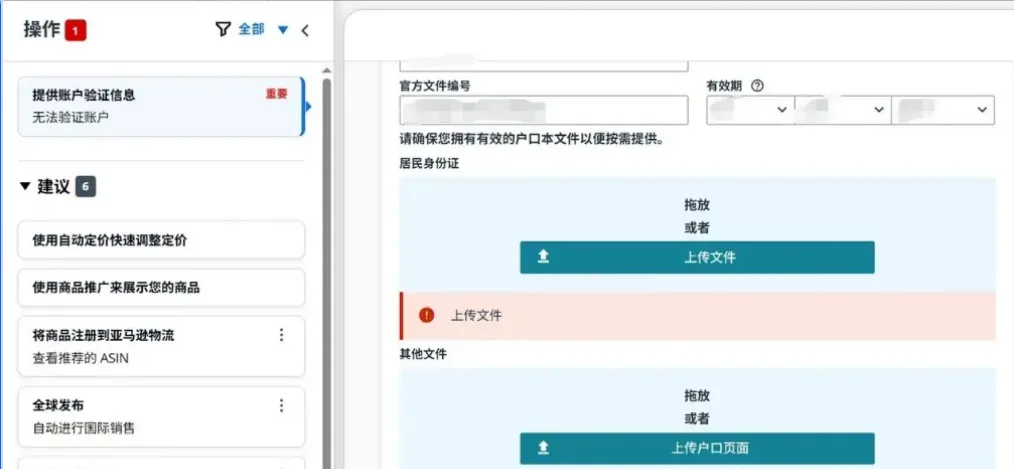The image size is (1014, 469).
Task: Click the 全部 filter text
Action: [252, 29]
